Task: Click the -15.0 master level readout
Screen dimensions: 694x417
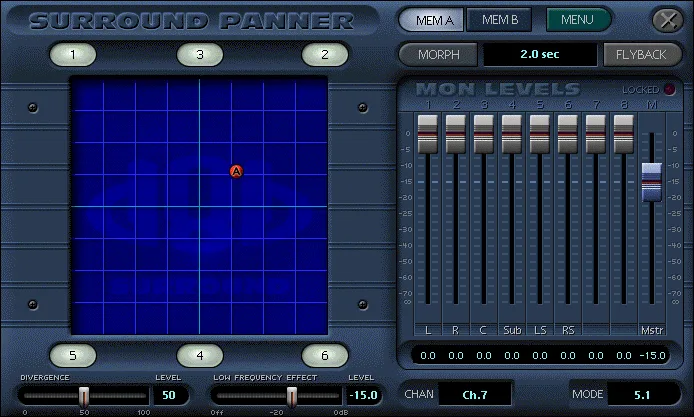Action: pyautogui.click(x=652, y=355)
